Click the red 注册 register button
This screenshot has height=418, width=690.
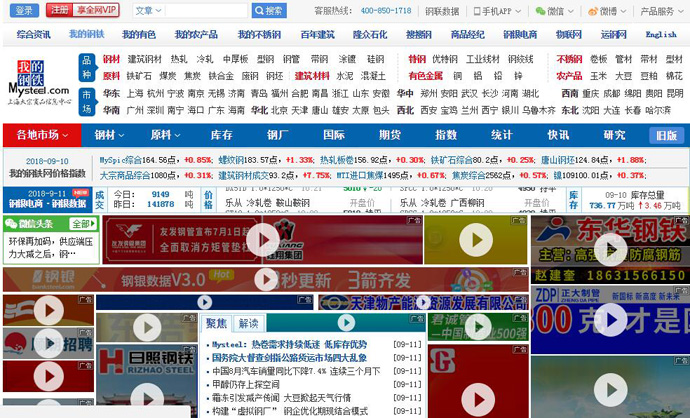pos(59,11)
